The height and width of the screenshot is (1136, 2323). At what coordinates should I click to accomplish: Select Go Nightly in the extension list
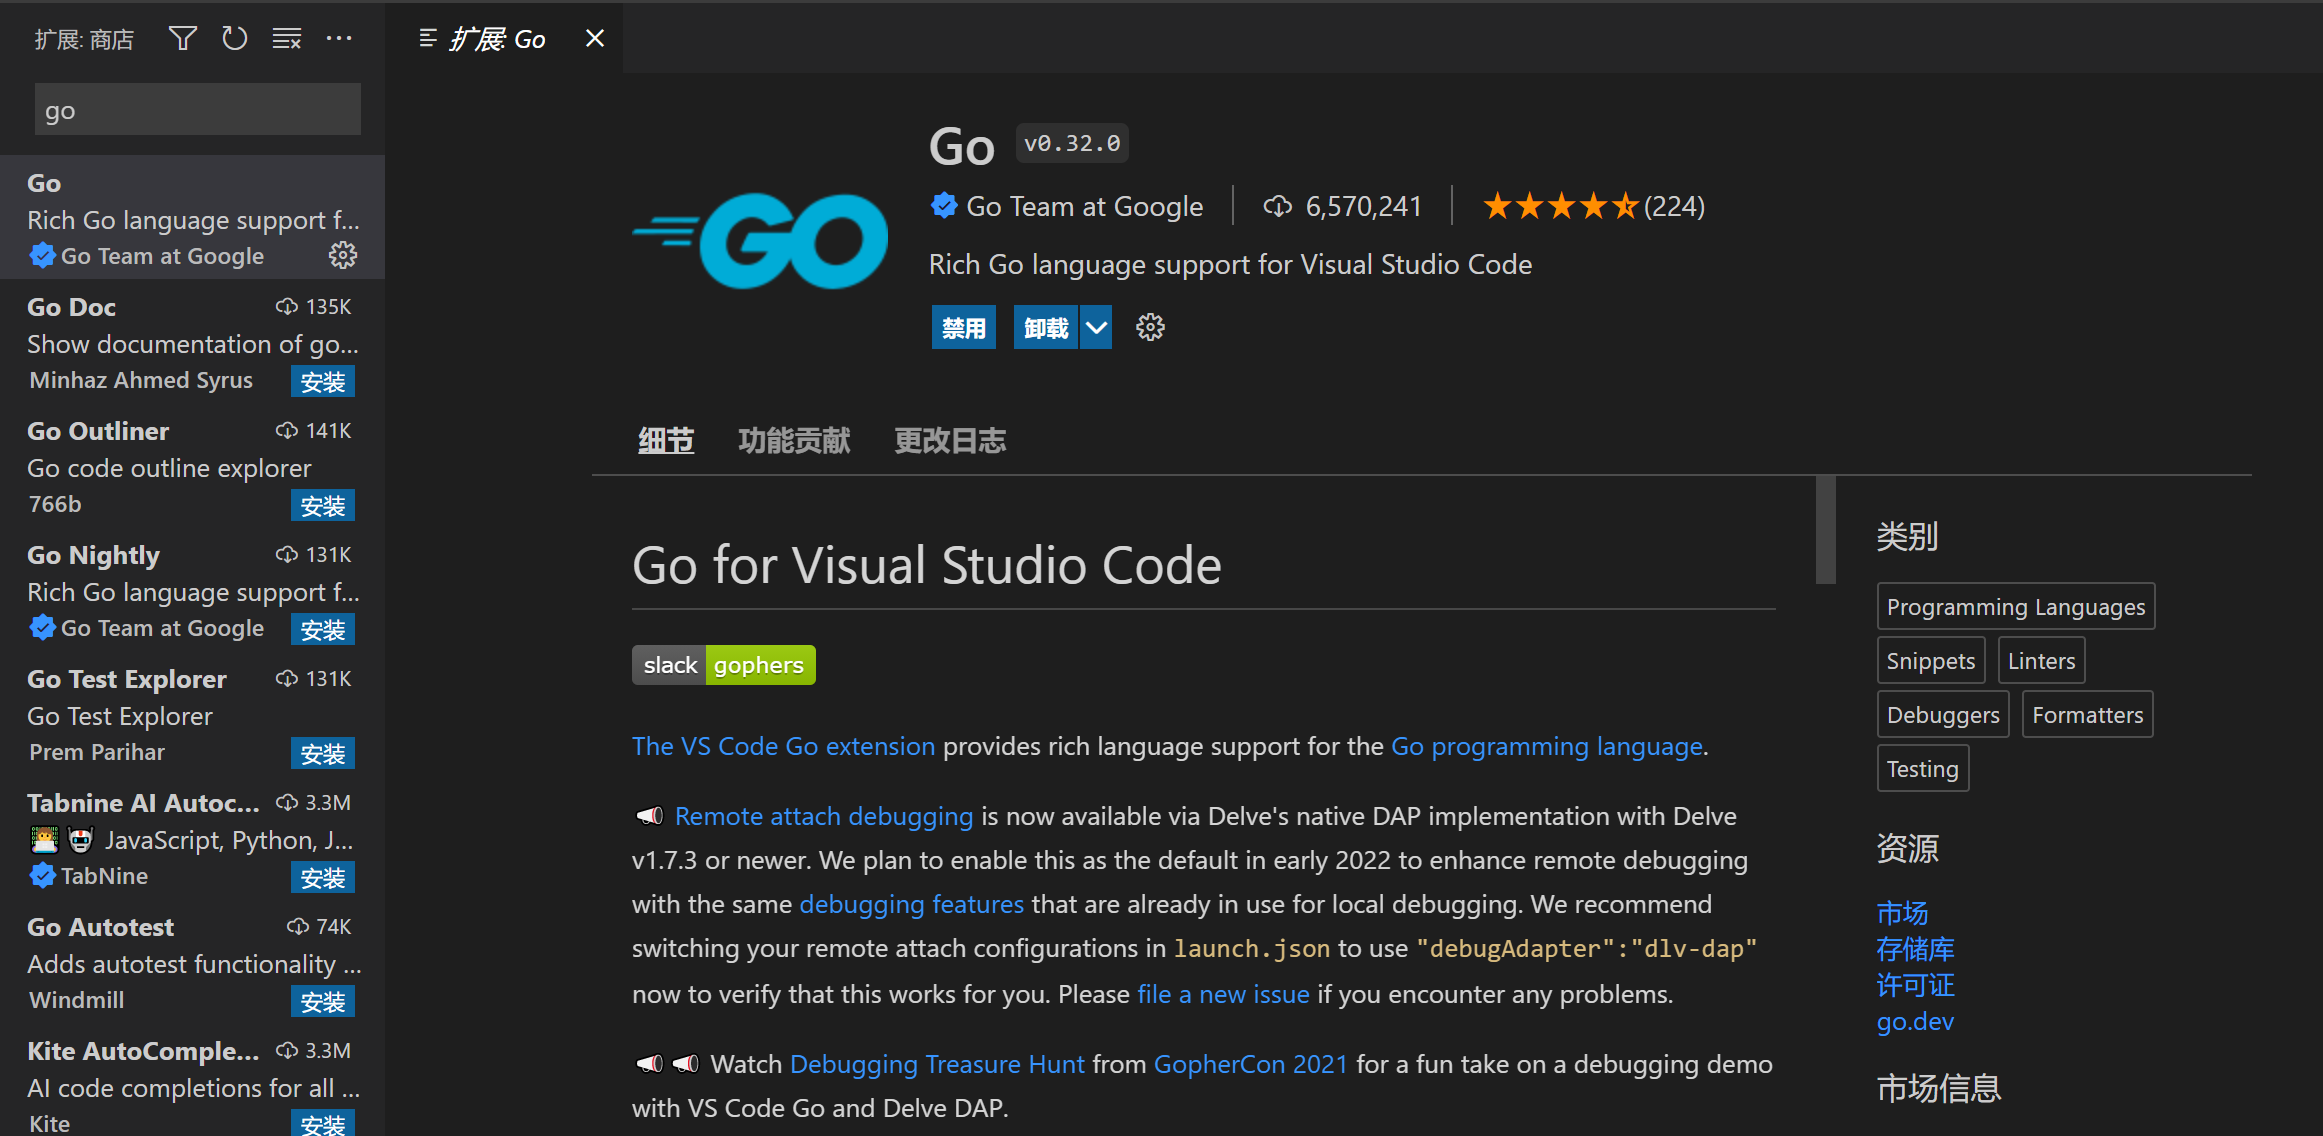[93, 555]
